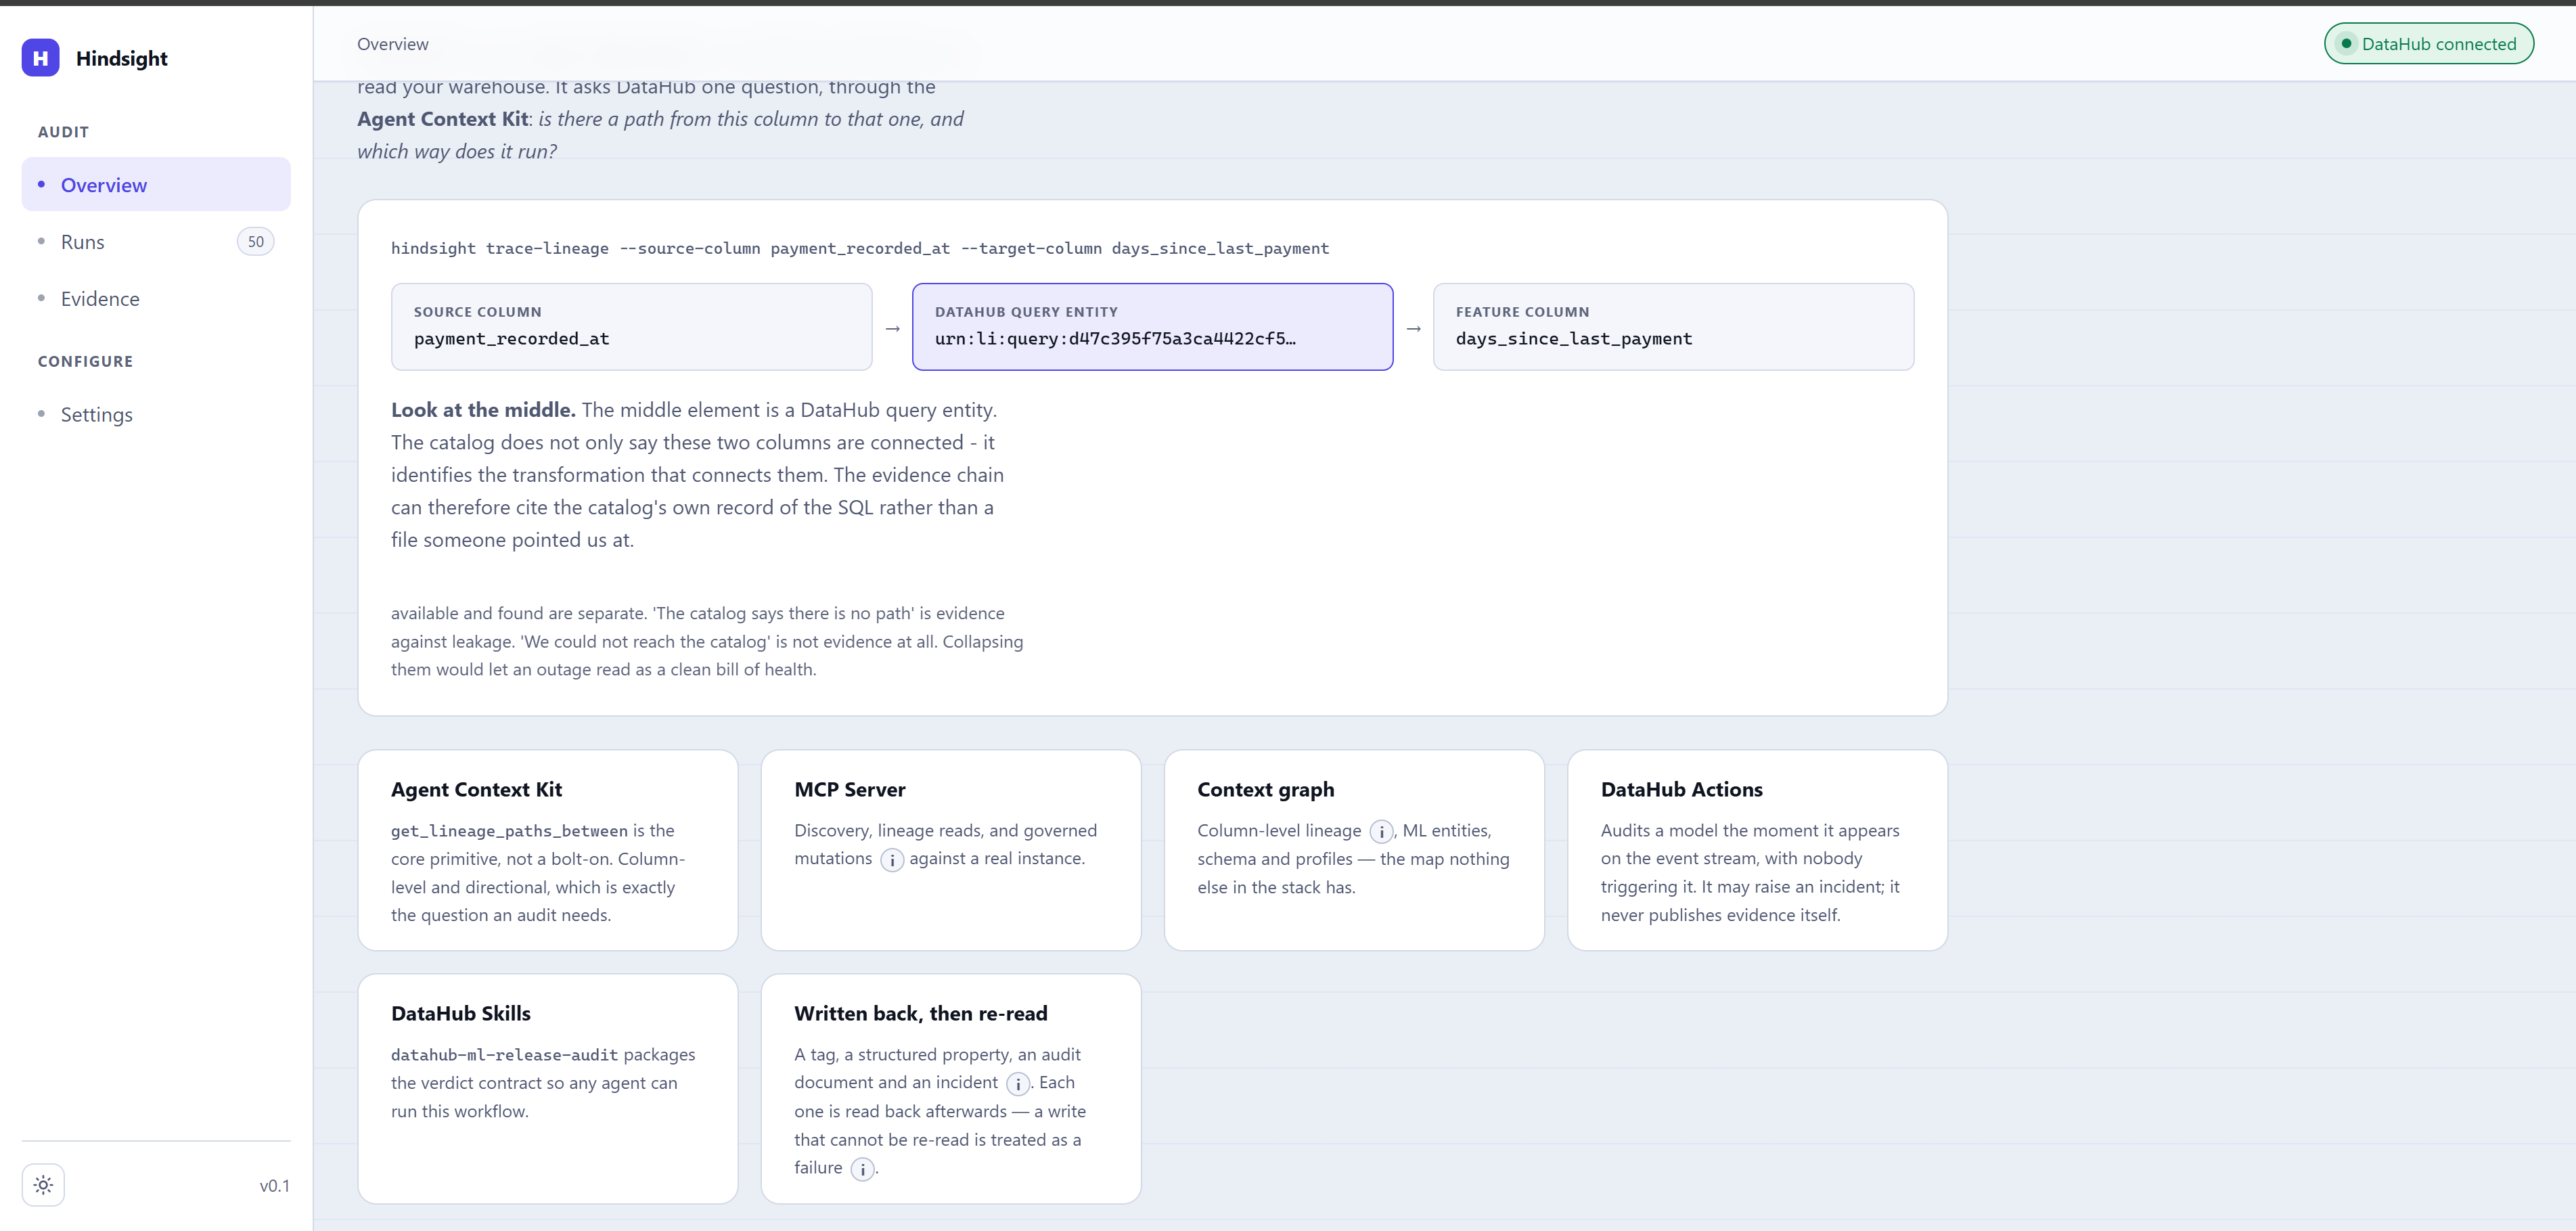This screenshot has width=2576, height=1231.
Task: Click the Hindsight app name in sidebar
Action: coord(122,59)
